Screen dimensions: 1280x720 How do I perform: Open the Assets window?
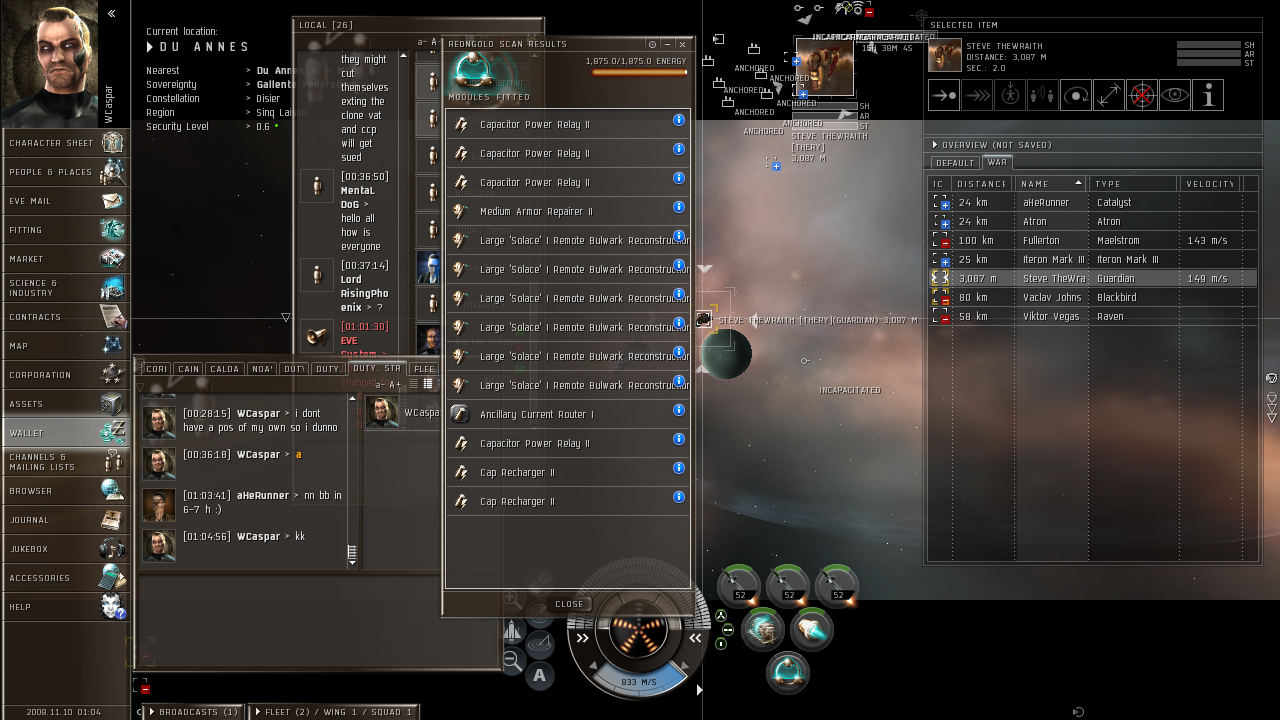point(66,404)
